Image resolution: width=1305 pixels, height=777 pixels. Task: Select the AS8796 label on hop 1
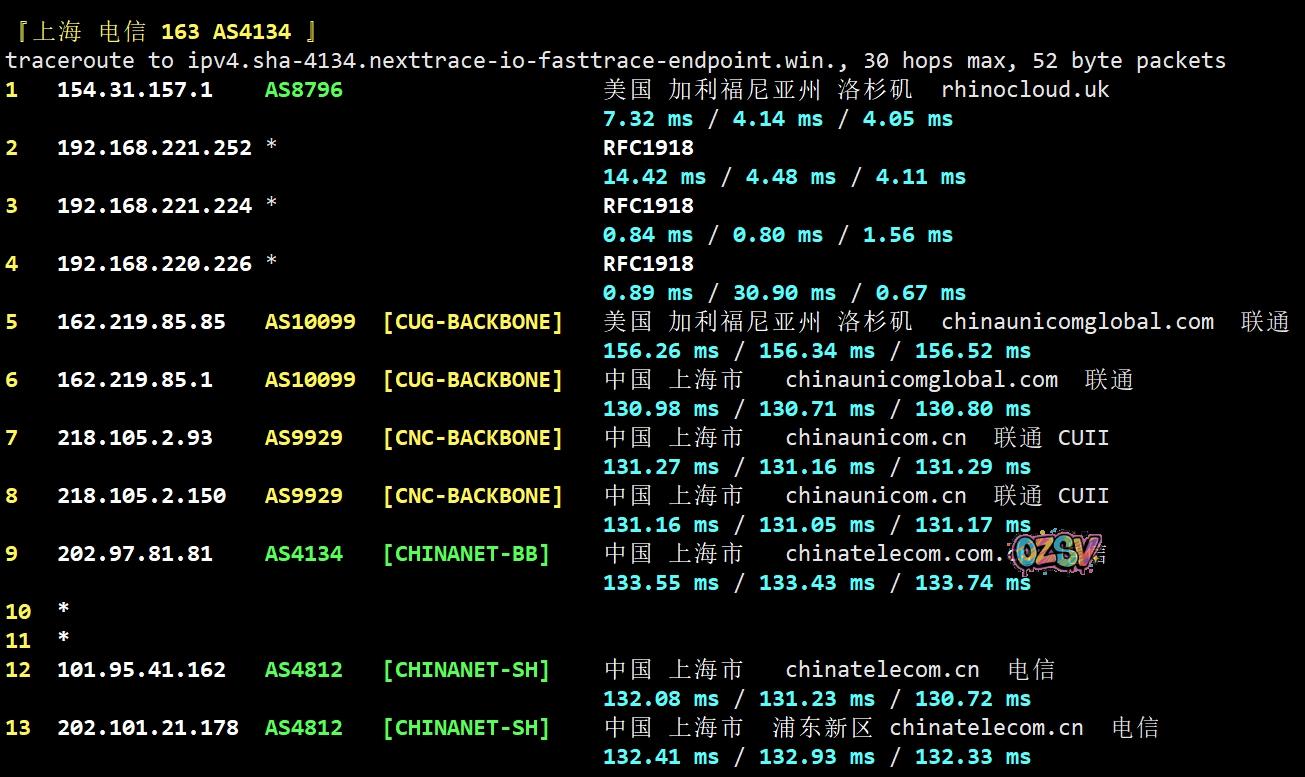(303, 90)
